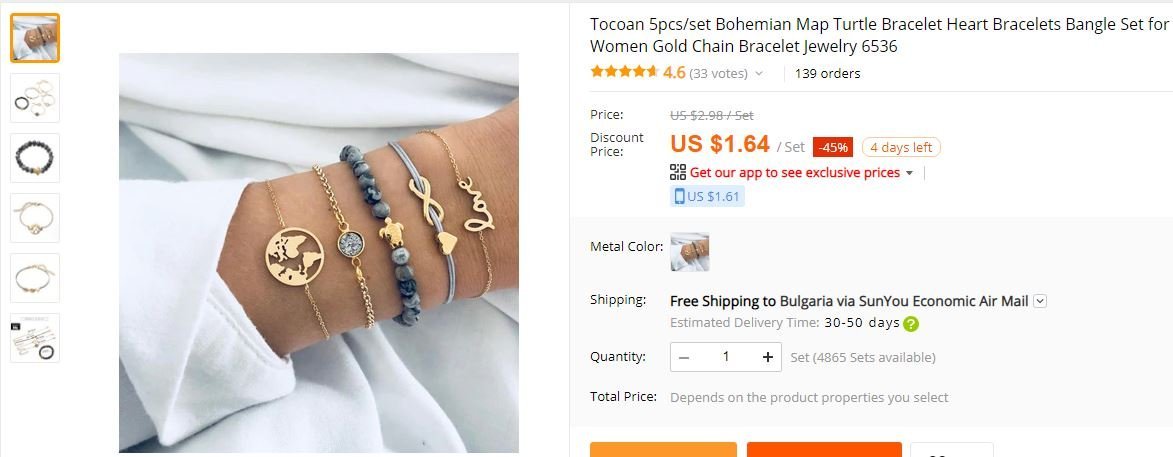Expand the exclusive app prices arrow
1173x457 pixels.
[910, 173]
